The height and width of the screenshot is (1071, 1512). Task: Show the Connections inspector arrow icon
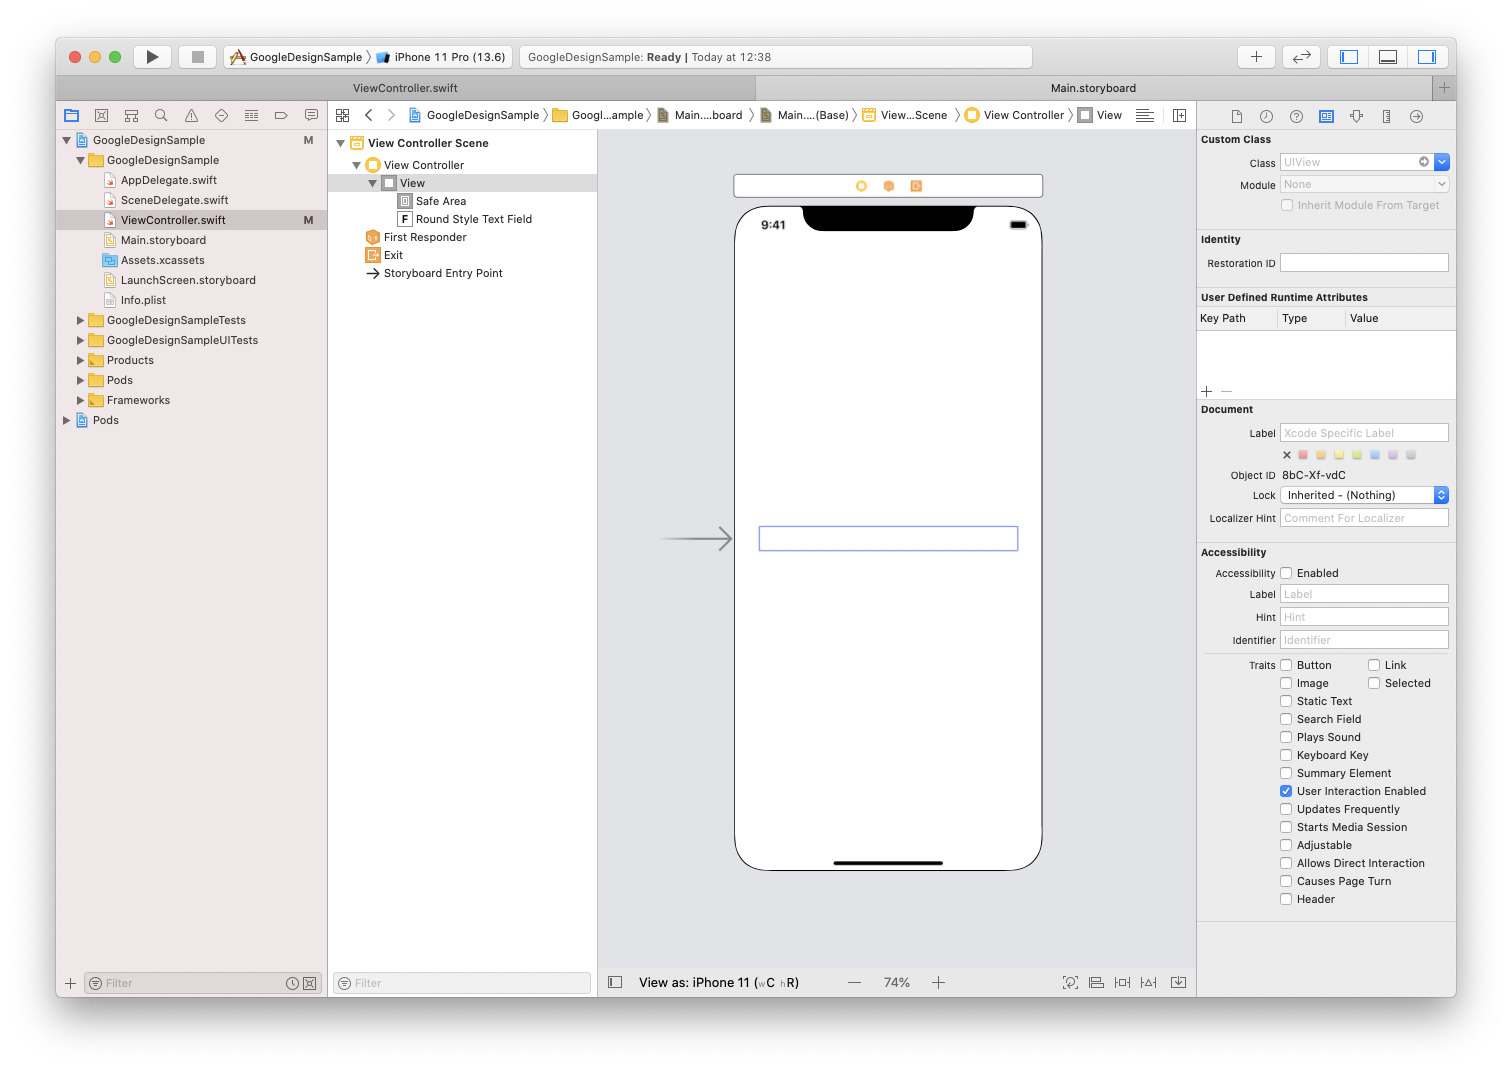[x=1416, y=117]
